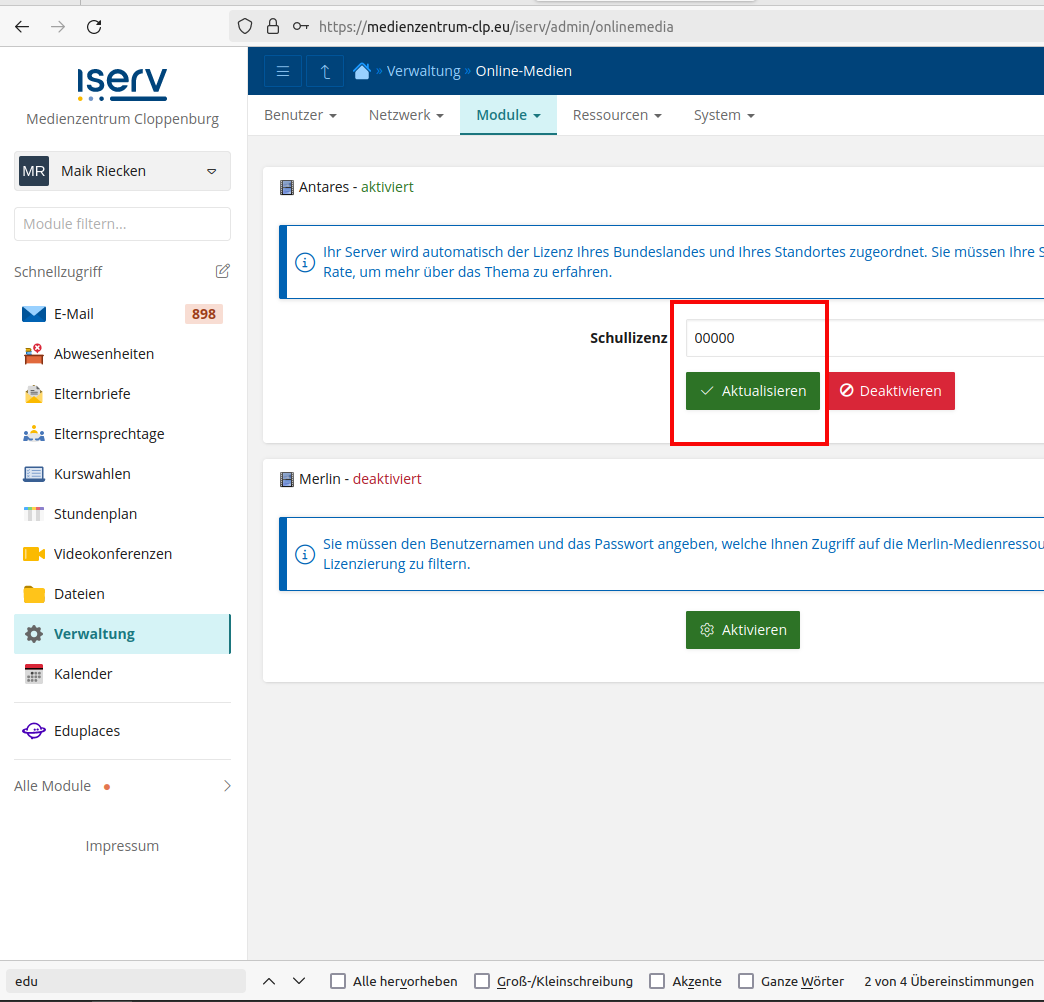1044x1002 pixels.
Task: Open the Benutzer dropdown menu
Action: [300, 115]
